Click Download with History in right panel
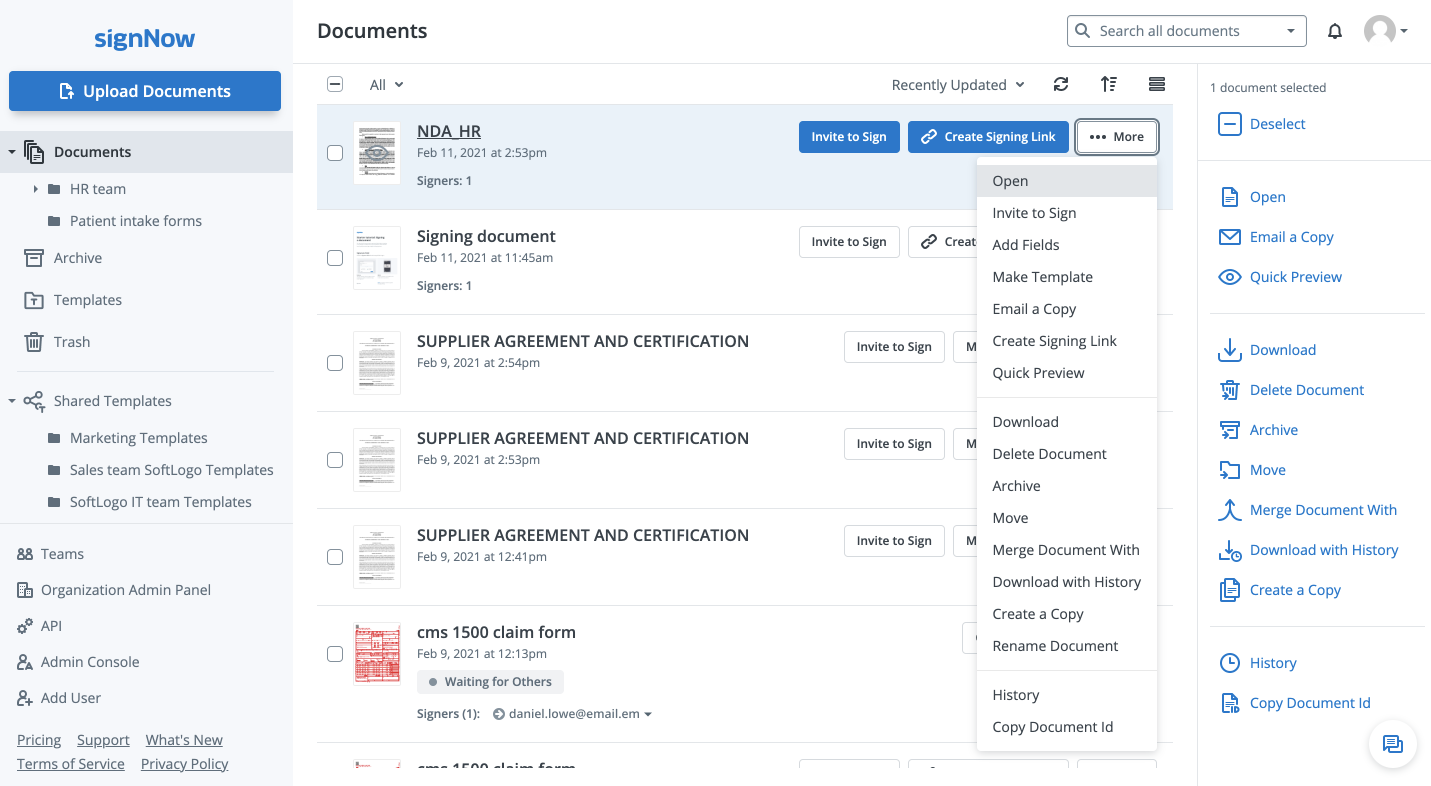The width and height of the screenshot is (1431, 786). (x=1323, y=550)
